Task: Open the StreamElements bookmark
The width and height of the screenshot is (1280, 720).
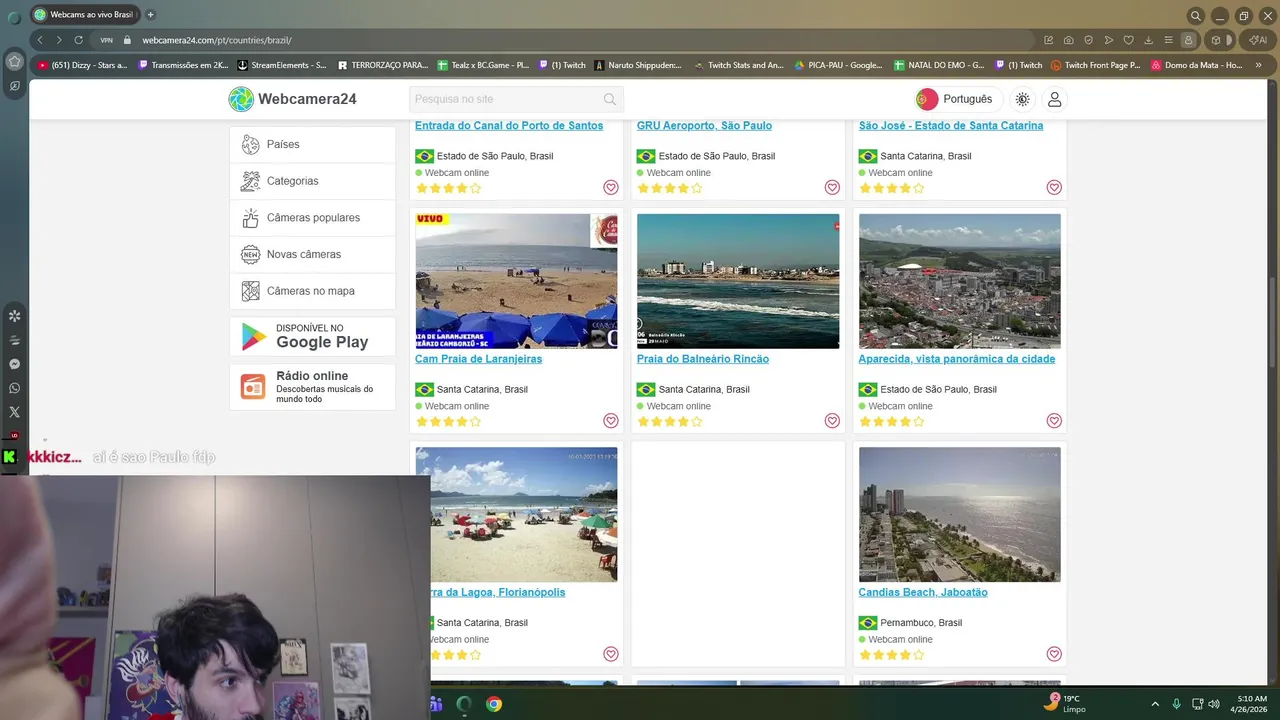Action: coord(282,65)
